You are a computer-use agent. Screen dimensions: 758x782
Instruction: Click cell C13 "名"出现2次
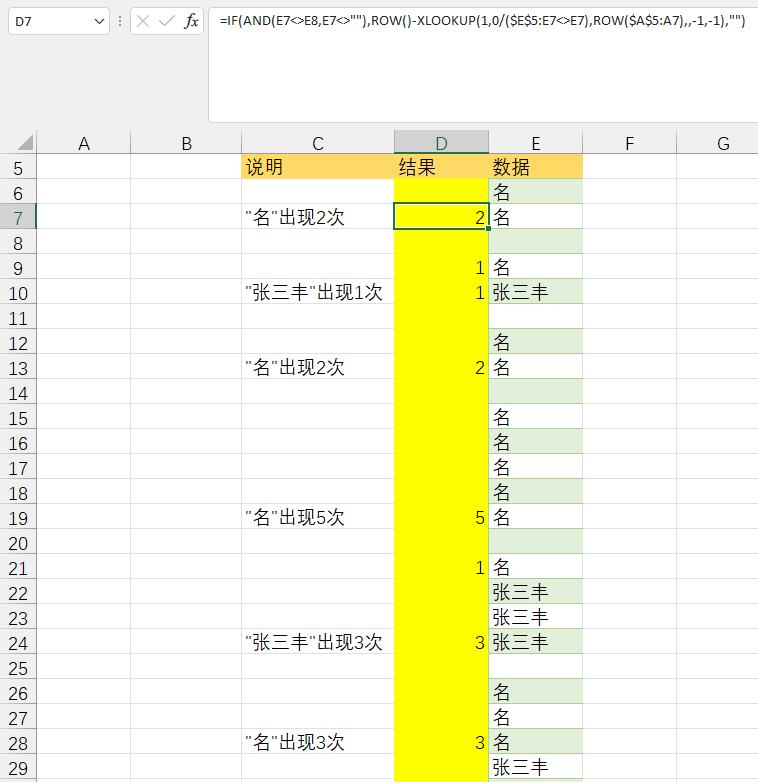pos(318,367)
